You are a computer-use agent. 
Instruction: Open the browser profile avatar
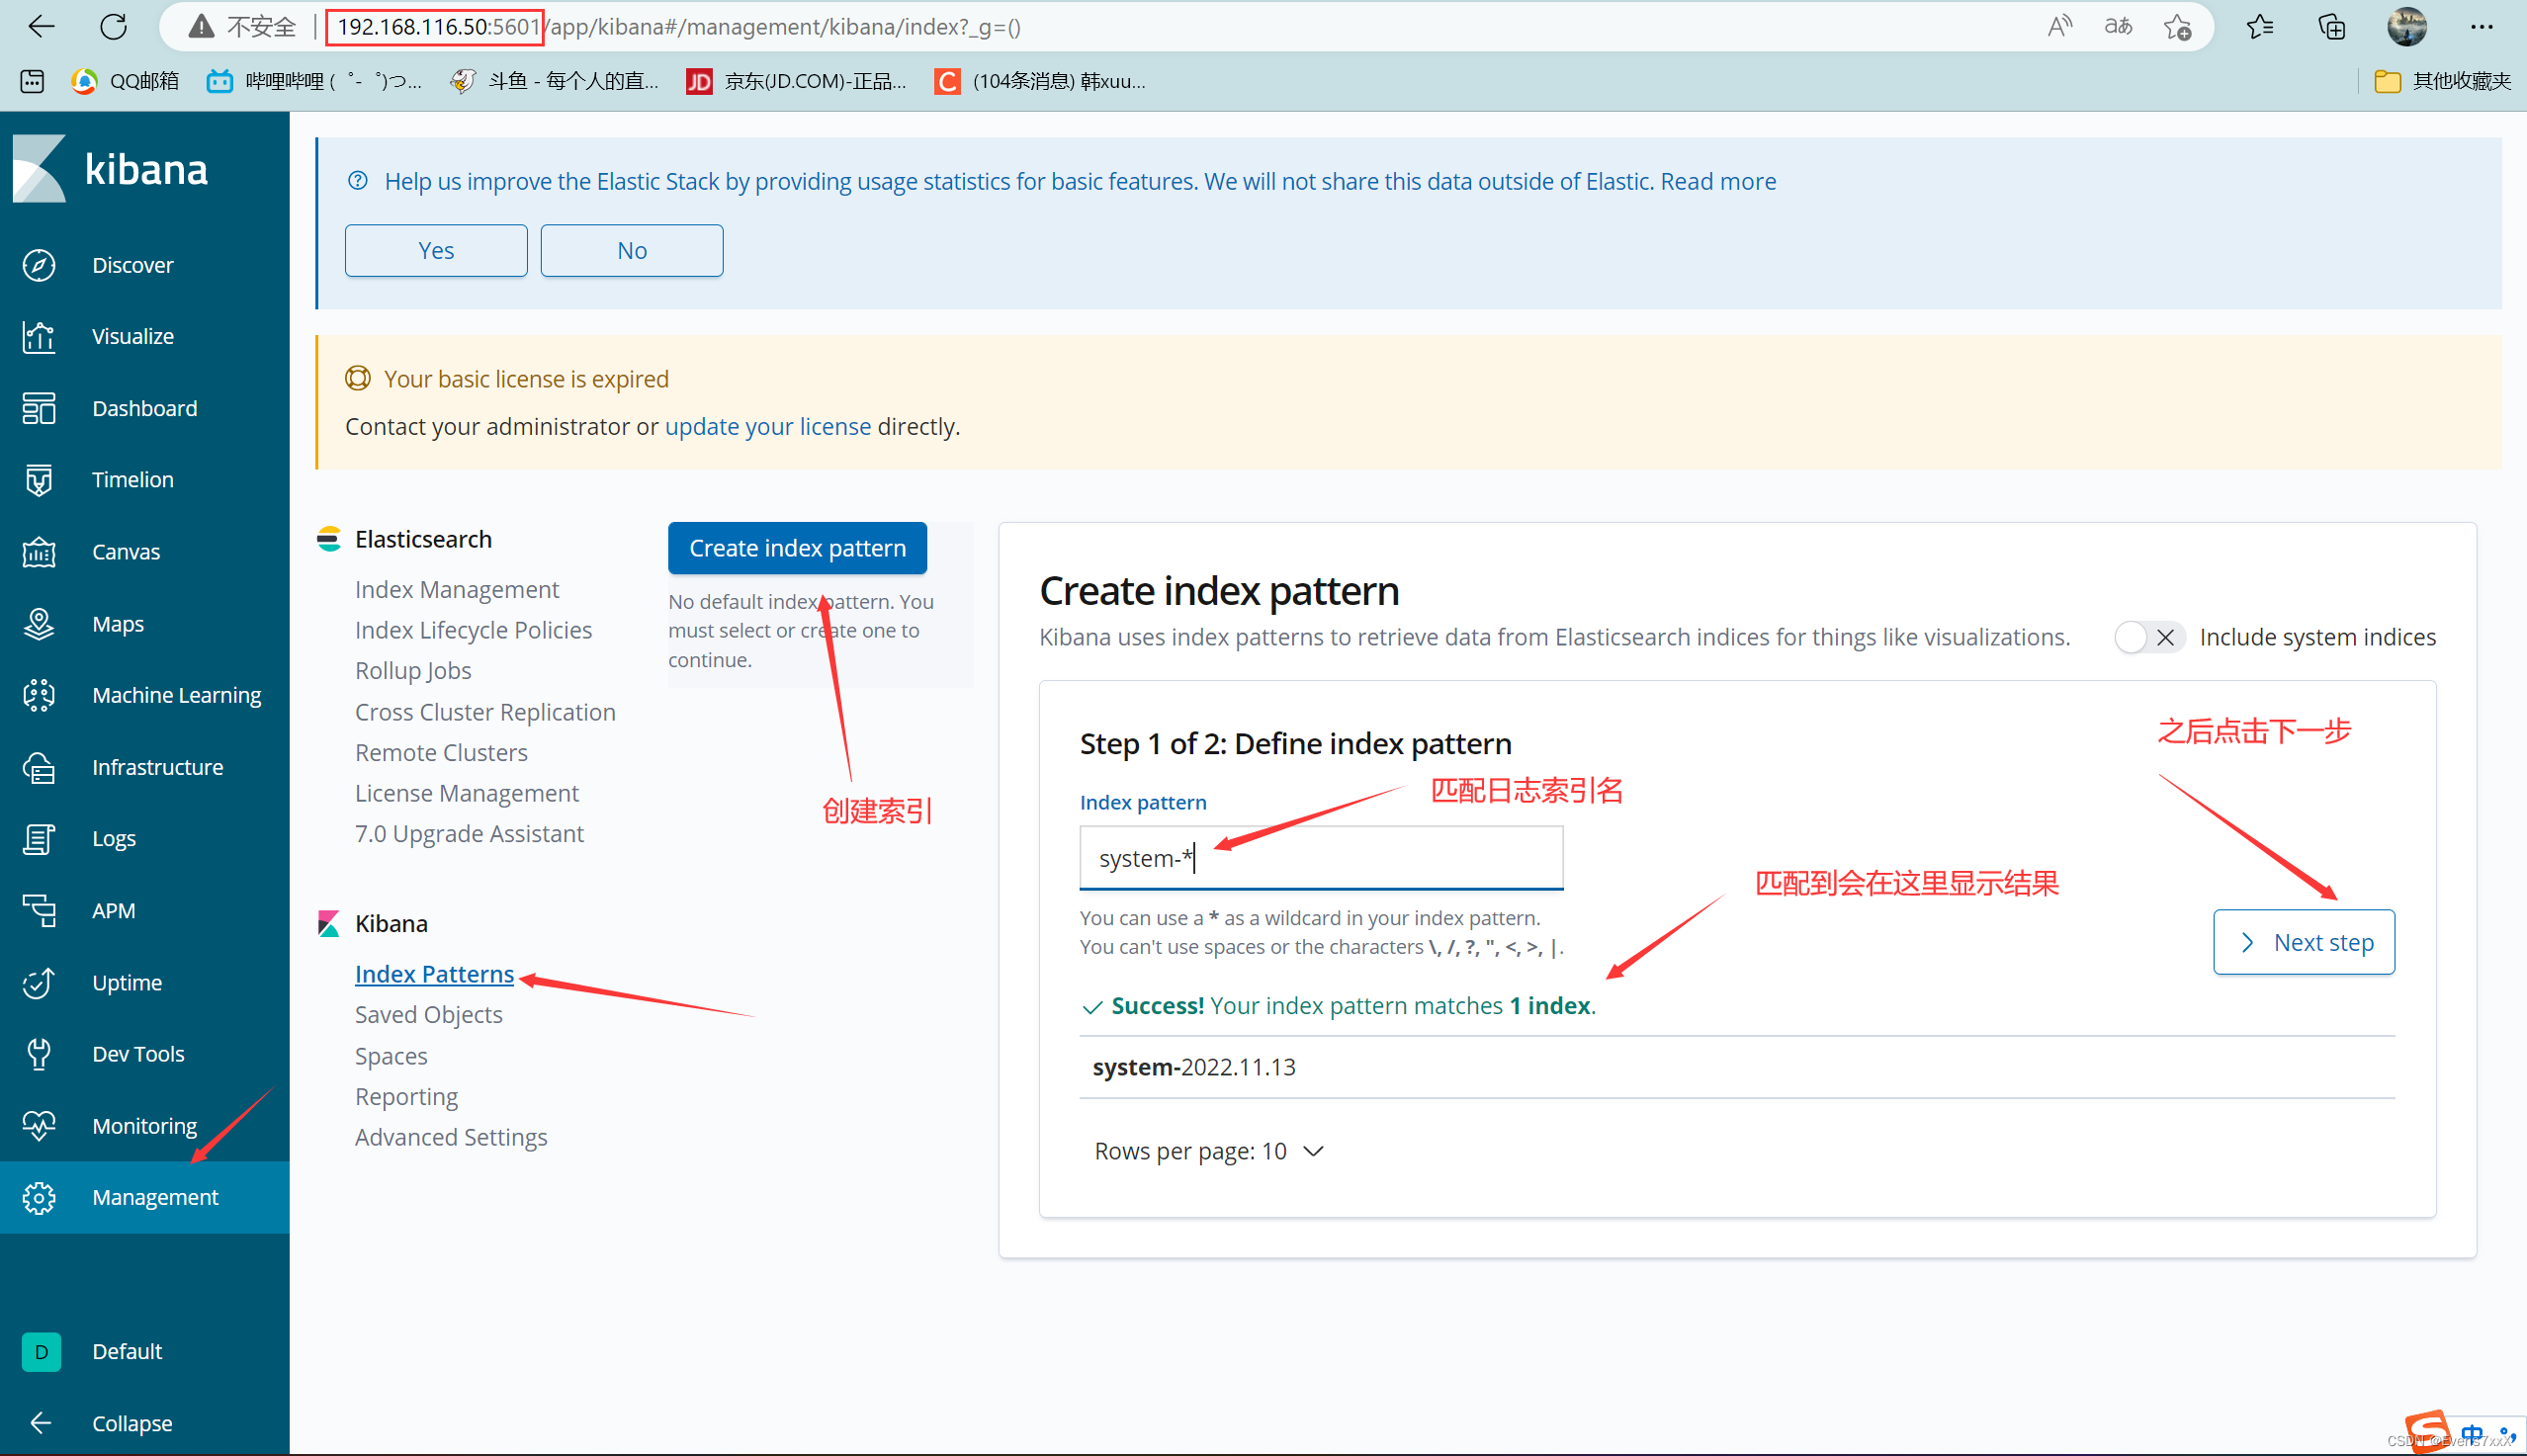click(2407, 26)
